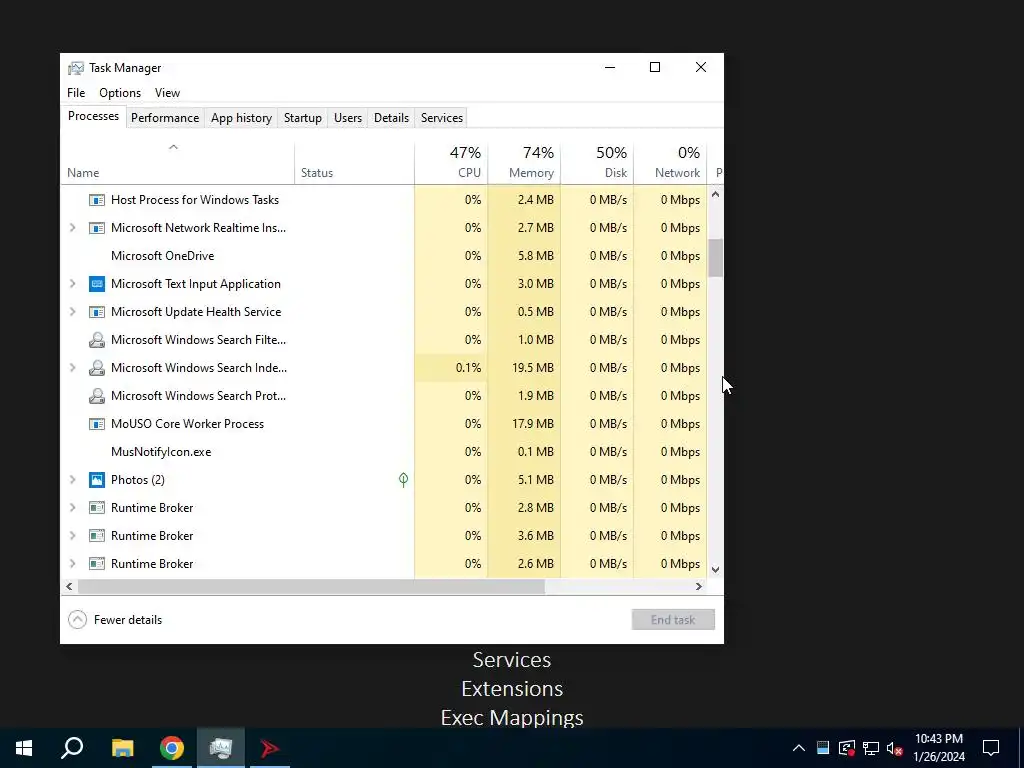Open the Windows Start menu
Screen dimensions: 1024x768
[24, 748]
